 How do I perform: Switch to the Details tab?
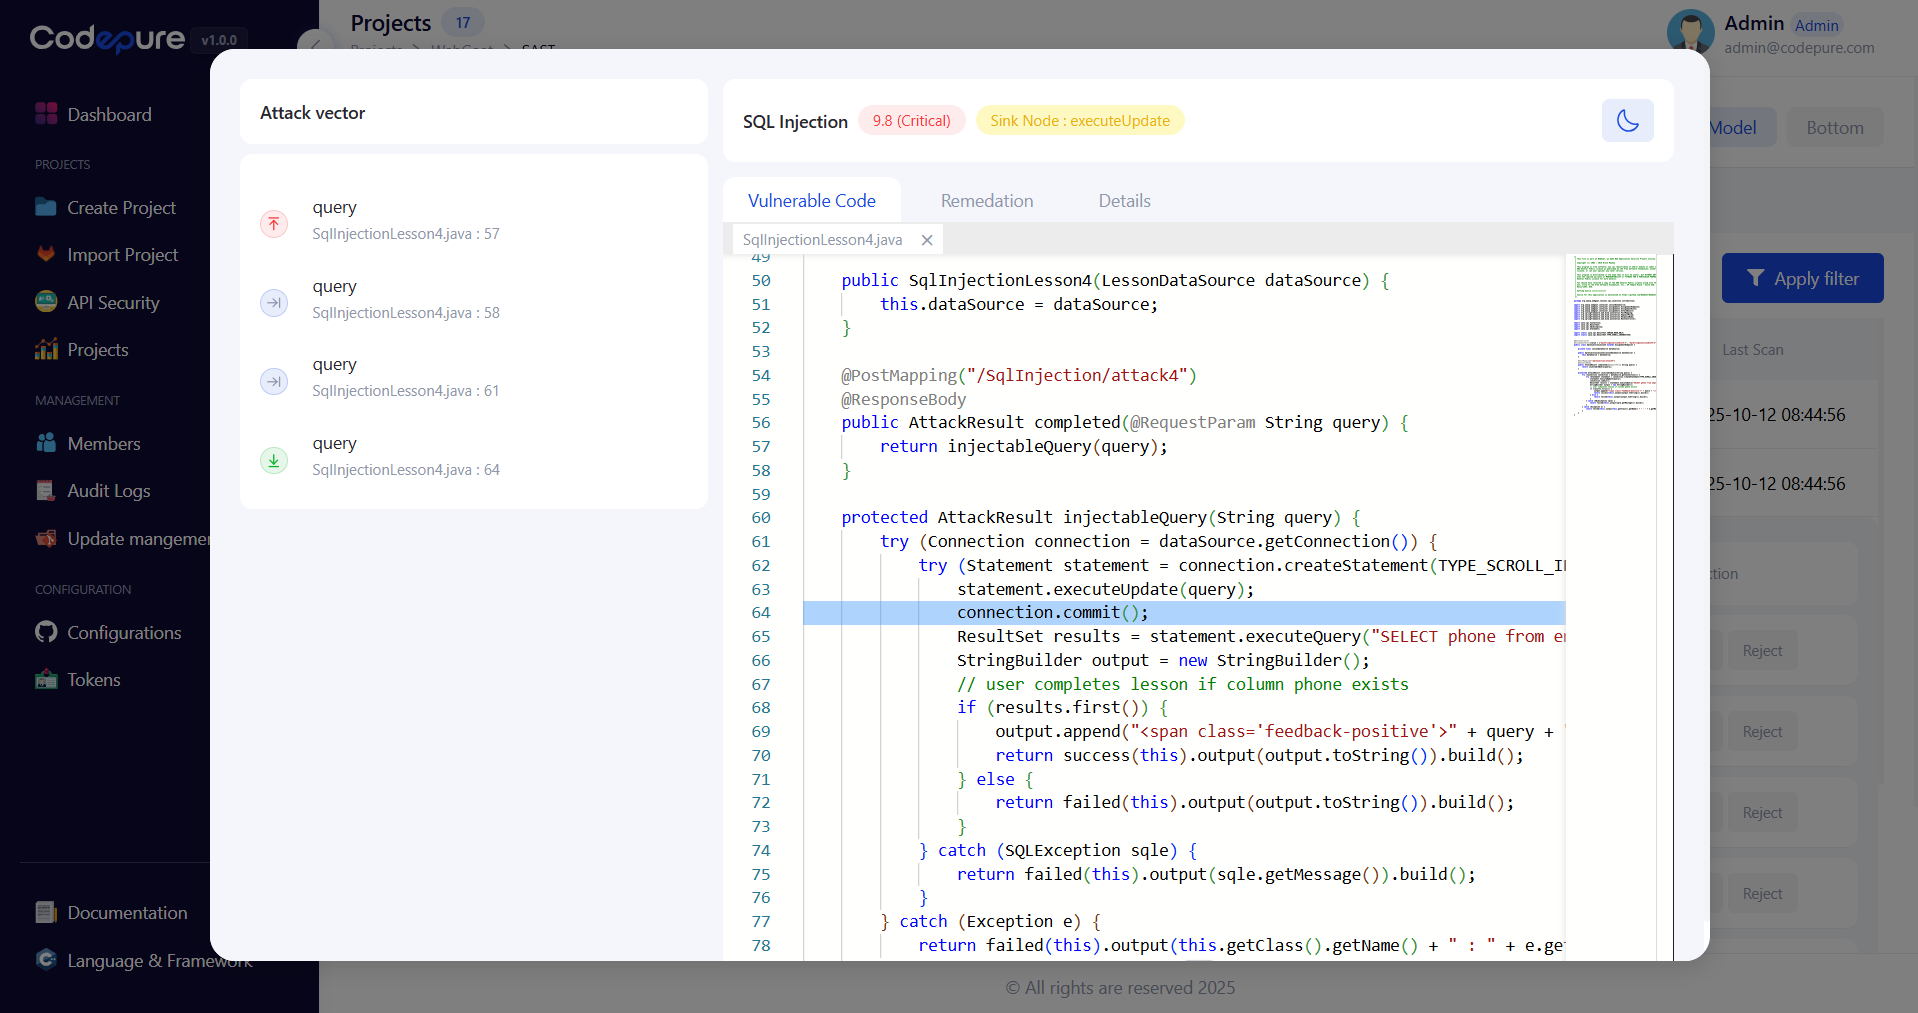coord(1124,201)
